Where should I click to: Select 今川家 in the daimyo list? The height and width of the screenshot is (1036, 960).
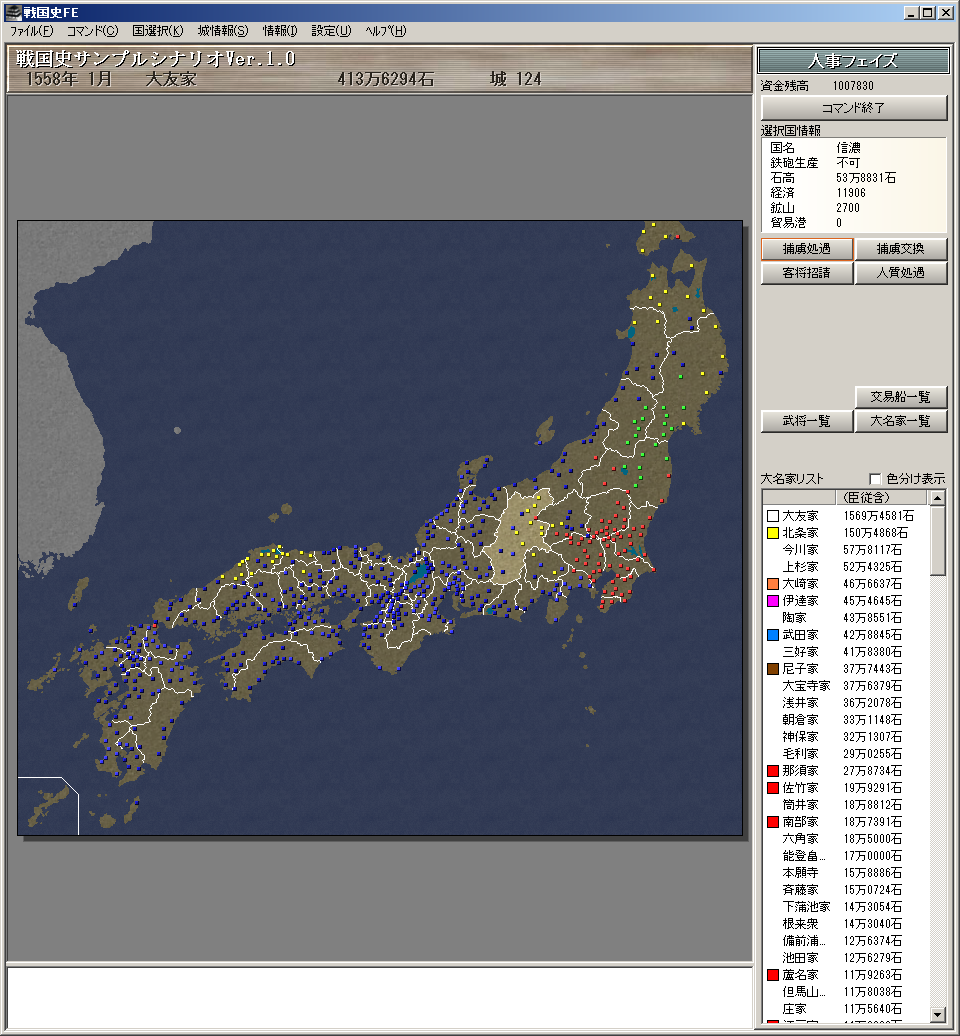[800, 550]
